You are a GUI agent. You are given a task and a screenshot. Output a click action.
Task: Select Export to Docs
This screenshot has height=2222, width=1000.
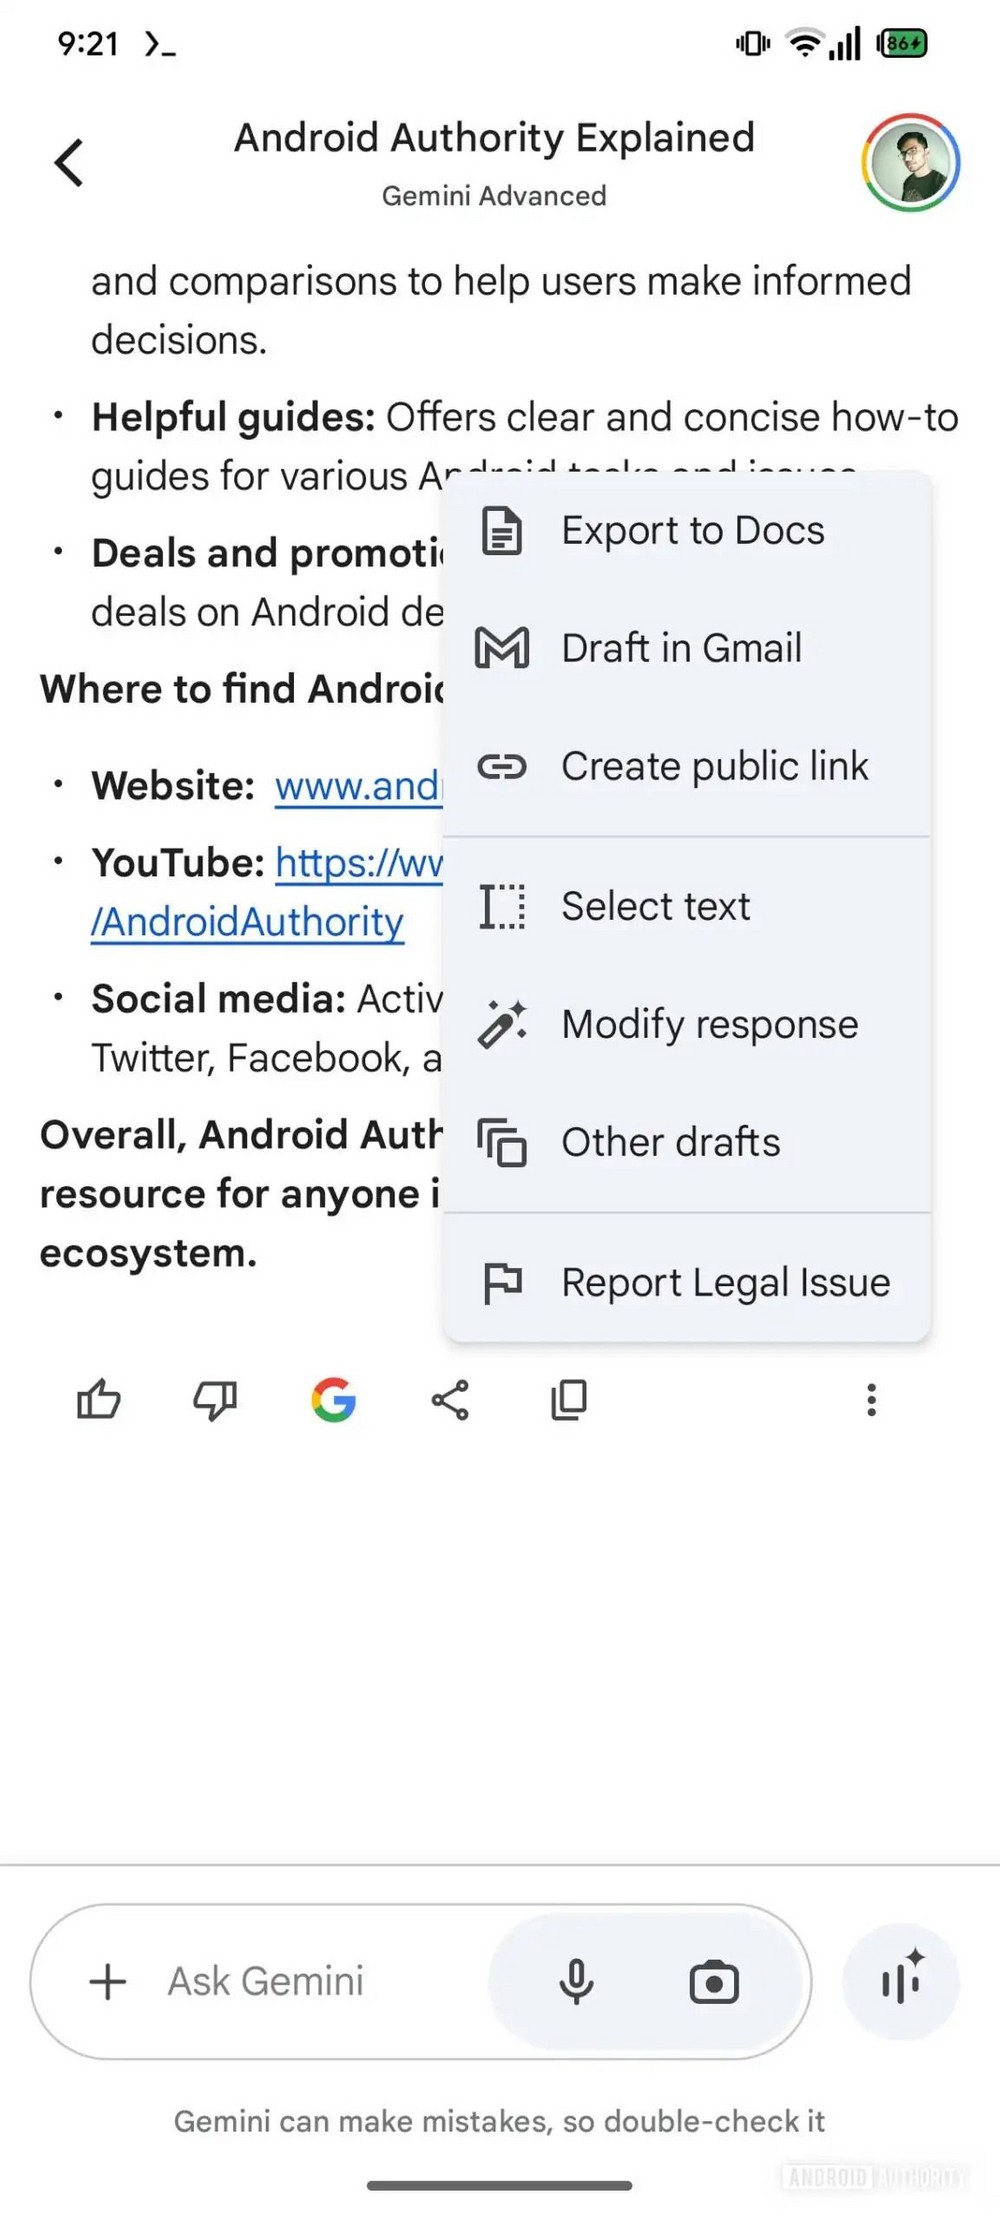(692, 531)
